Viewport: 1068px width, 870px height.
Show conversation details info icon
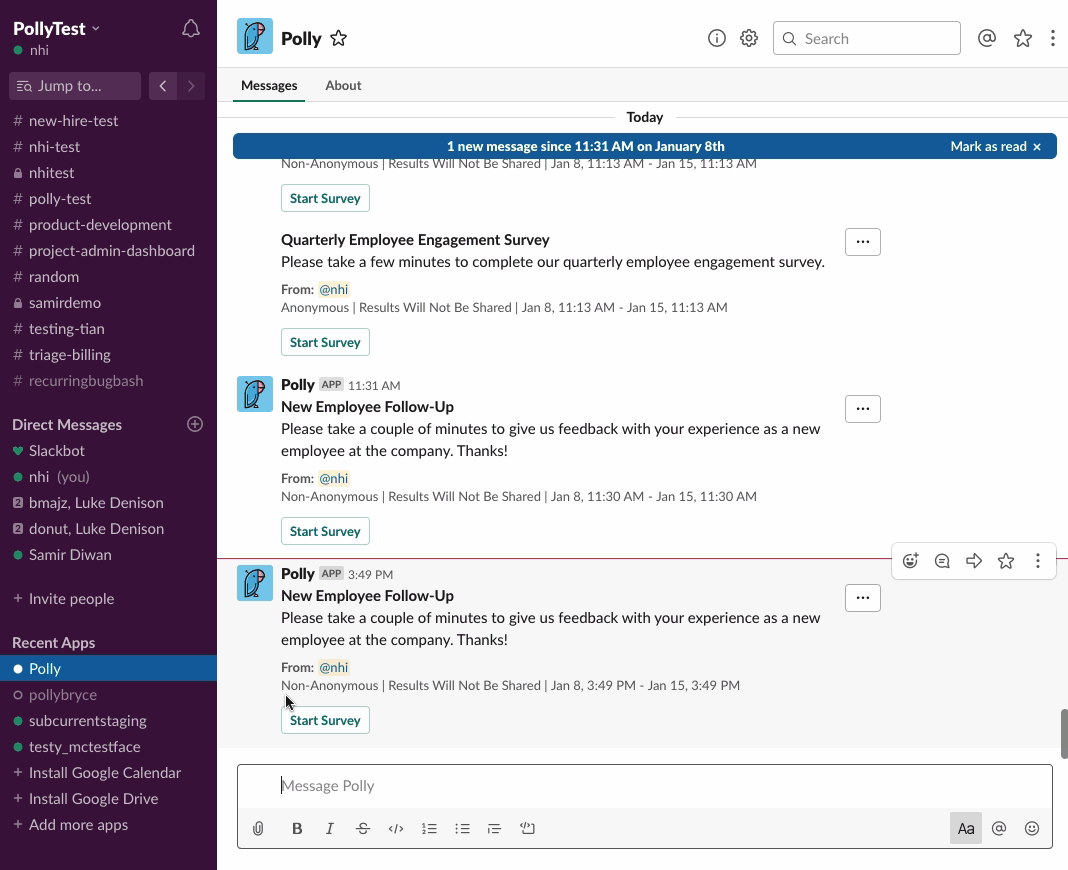(717, 38)
